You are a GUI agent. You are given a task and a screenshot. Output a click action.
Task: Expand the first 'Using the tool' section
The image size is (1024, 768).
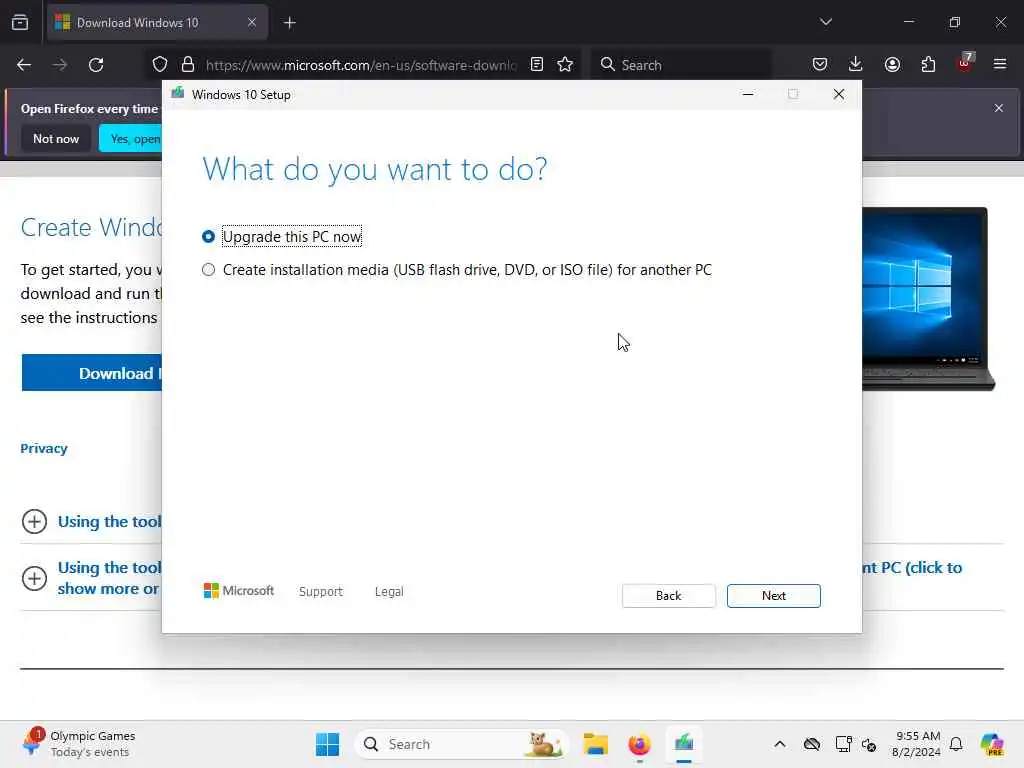(x=91, y=521)
